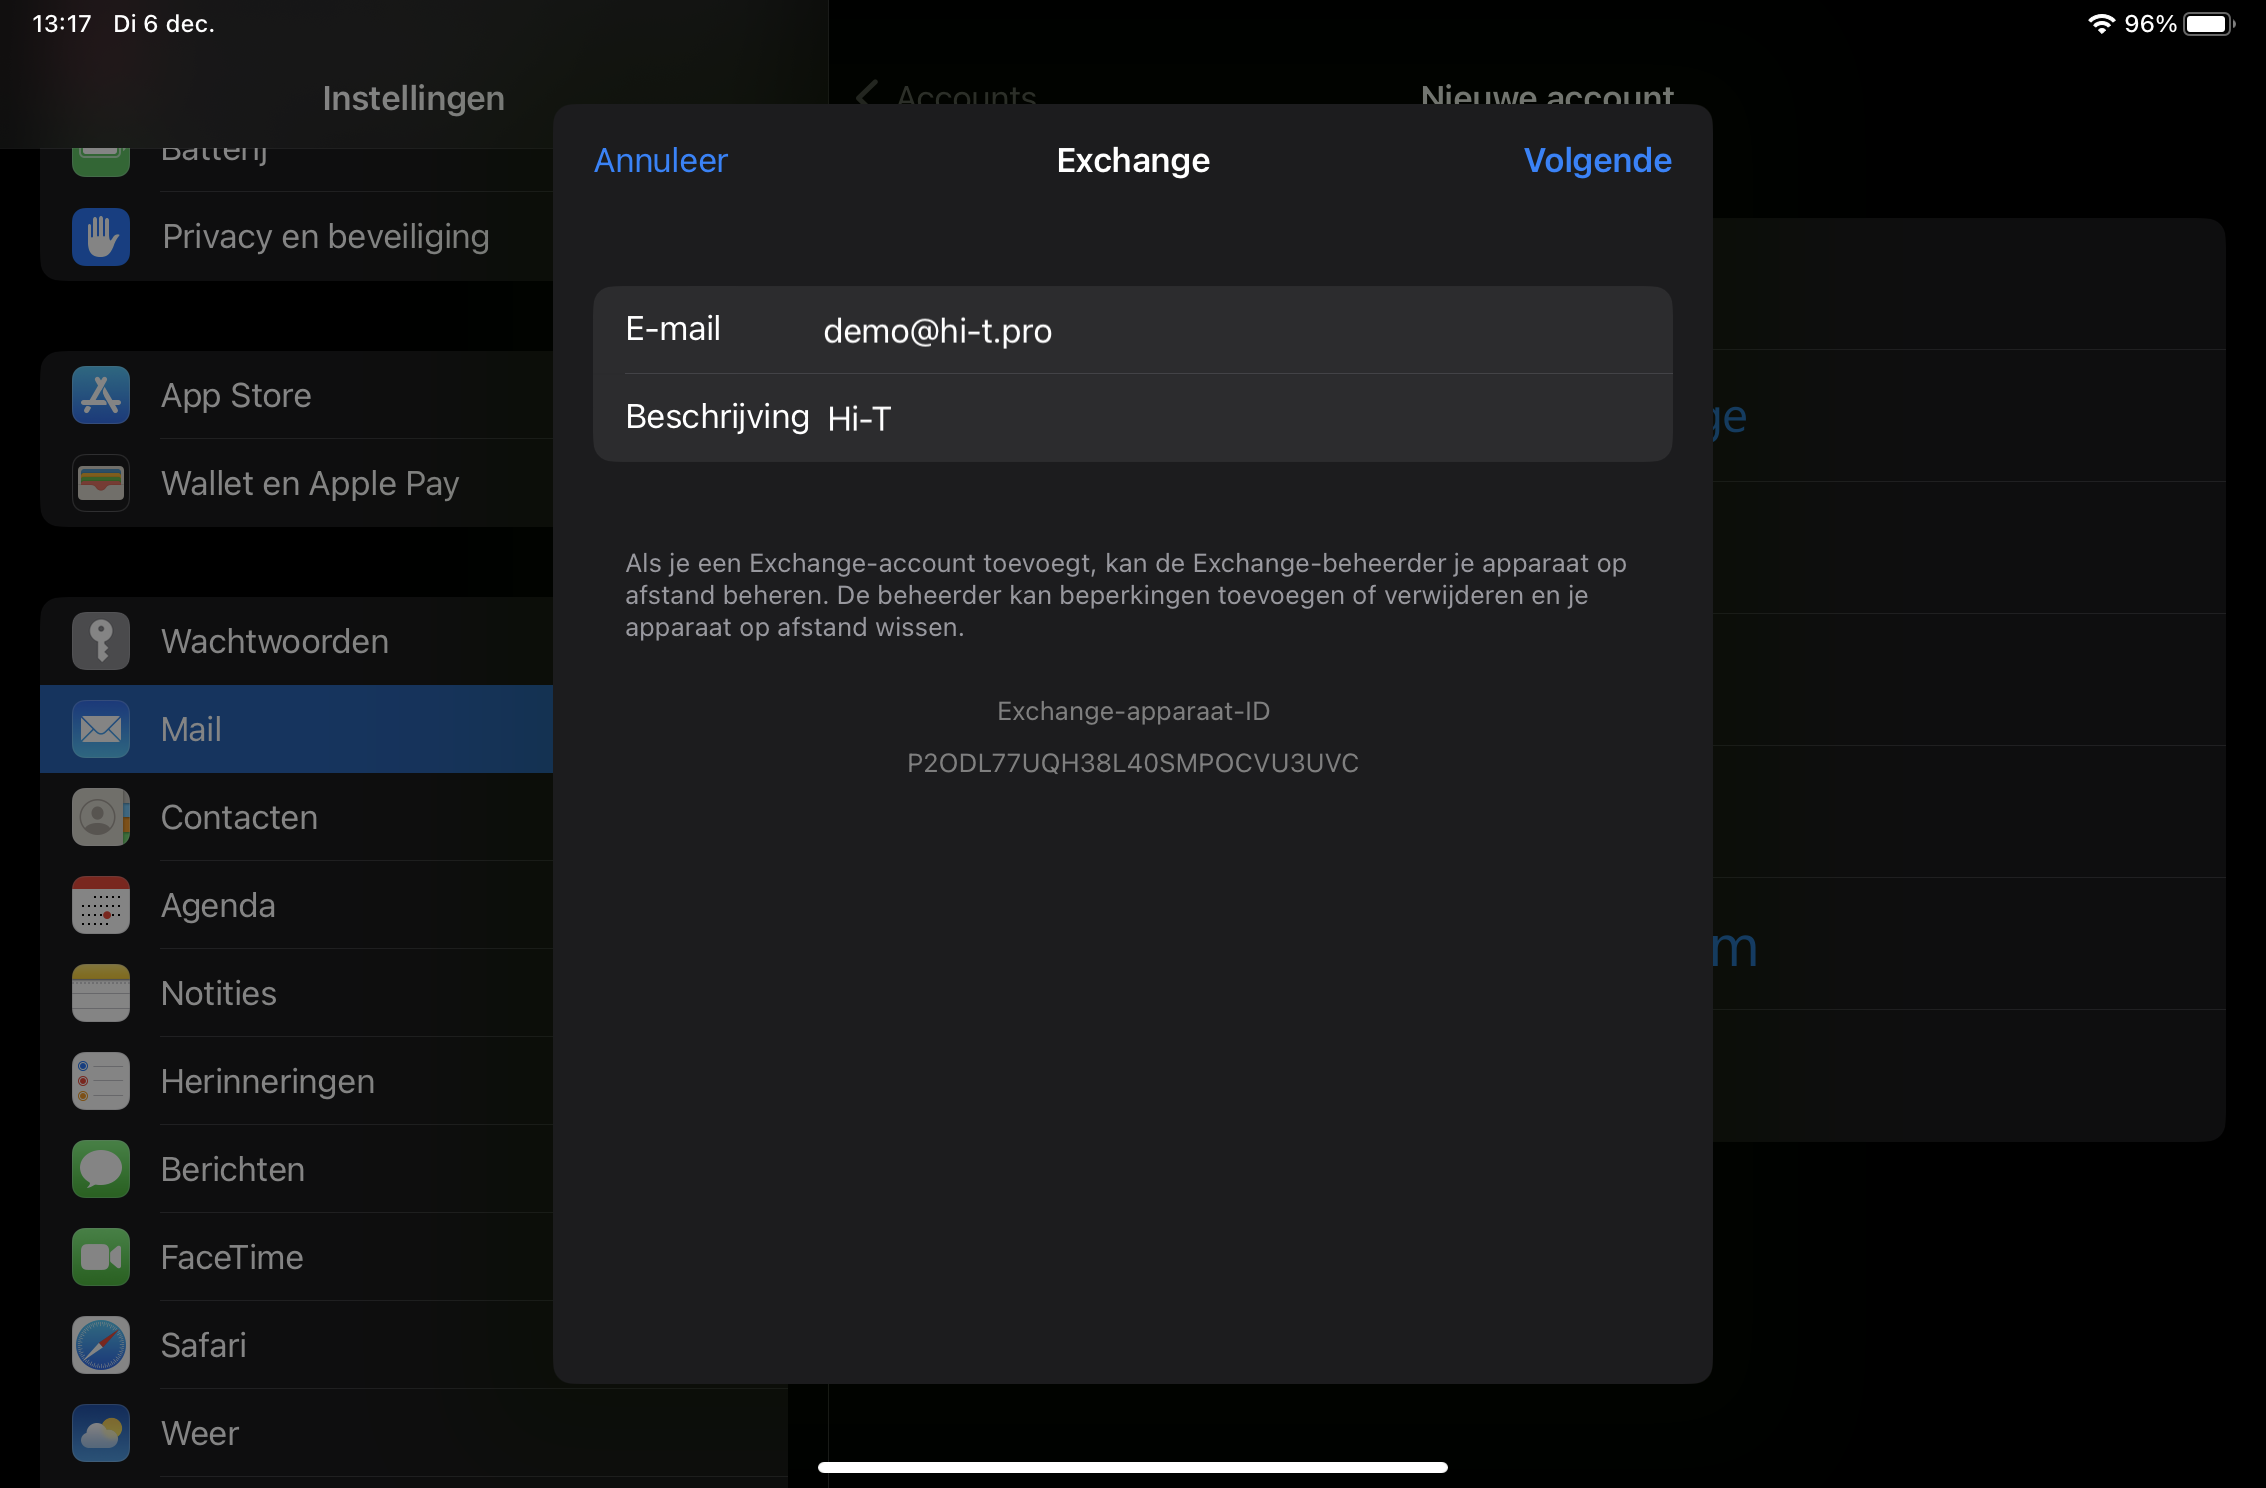2266x1488 pixels.
Task: Tap the Agenda calendar icon
Action: [x=101, y=905]
